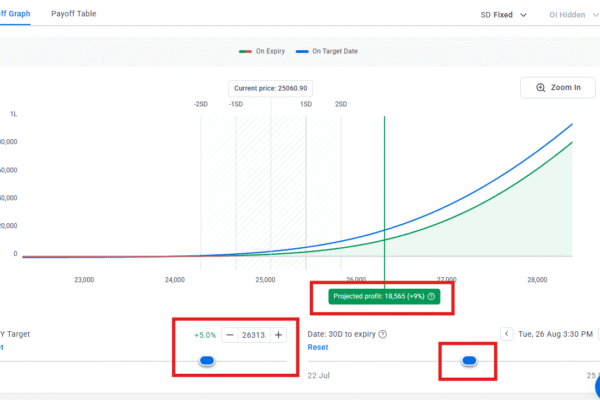Click the minus icon to decrease target
Screen dimensions: 600x400
tap(230, 335)
